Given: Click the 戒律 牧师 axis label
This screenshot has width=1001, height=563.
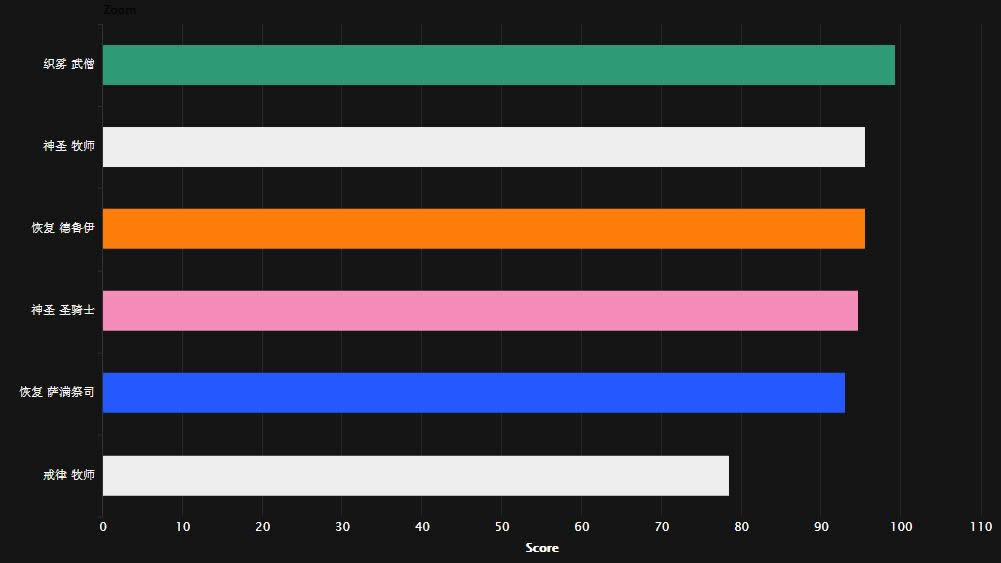Looking at the screenshot, I should tap(68, 475).
